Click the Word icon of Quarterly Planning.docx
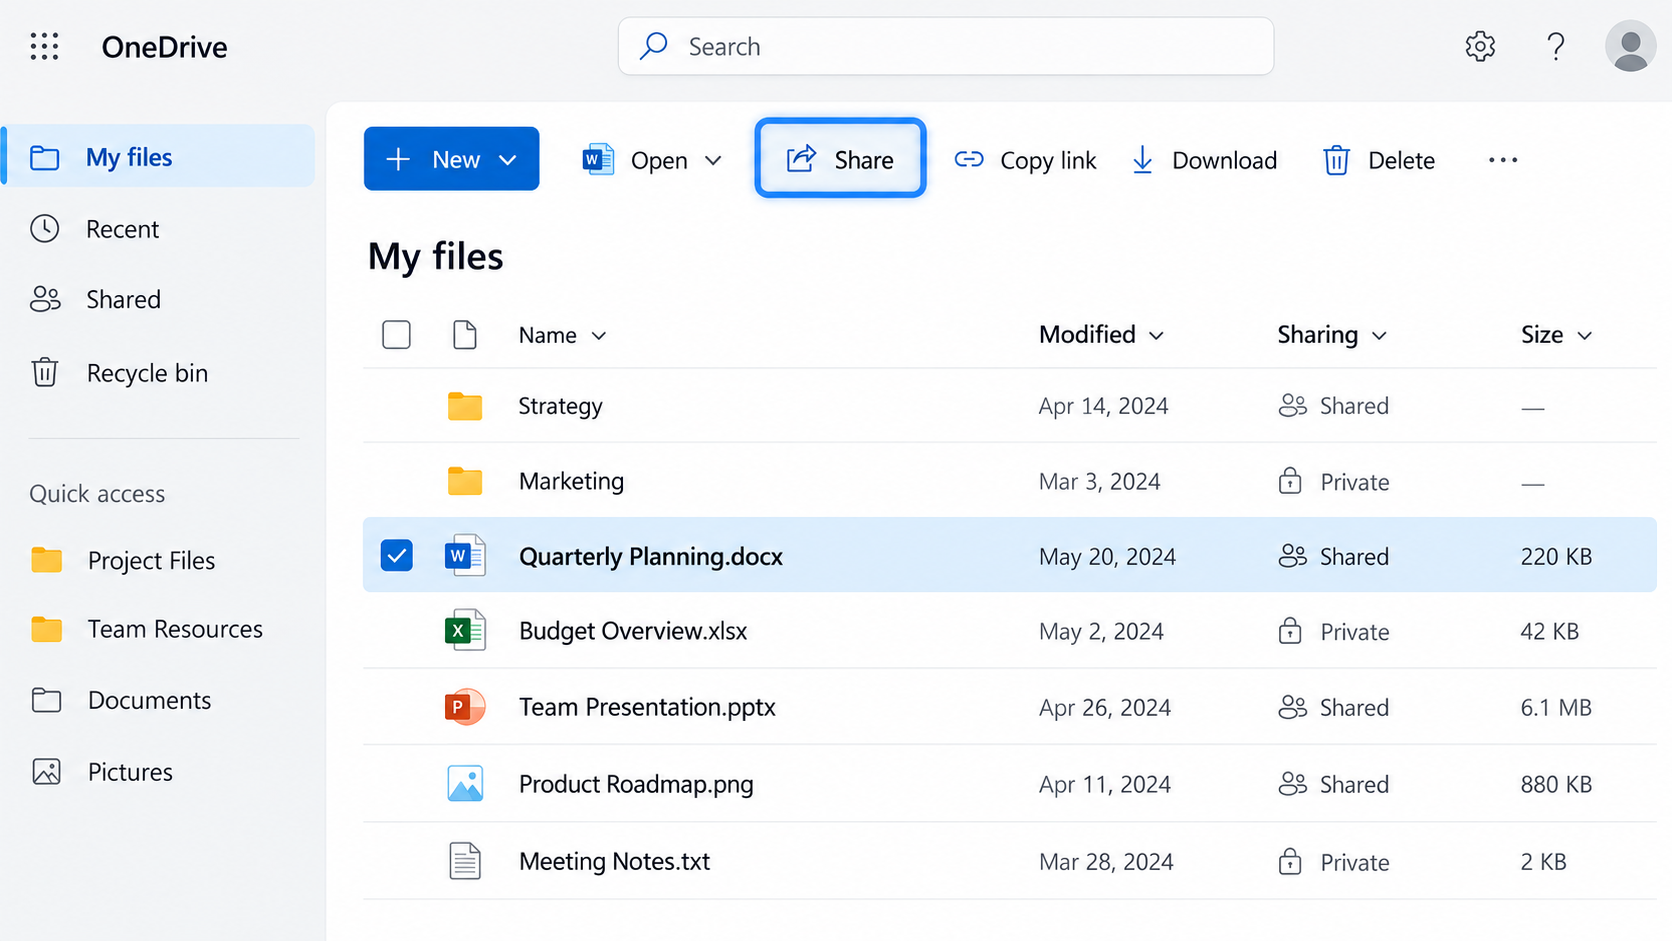 pyautogui.click(x=465, y=556)
